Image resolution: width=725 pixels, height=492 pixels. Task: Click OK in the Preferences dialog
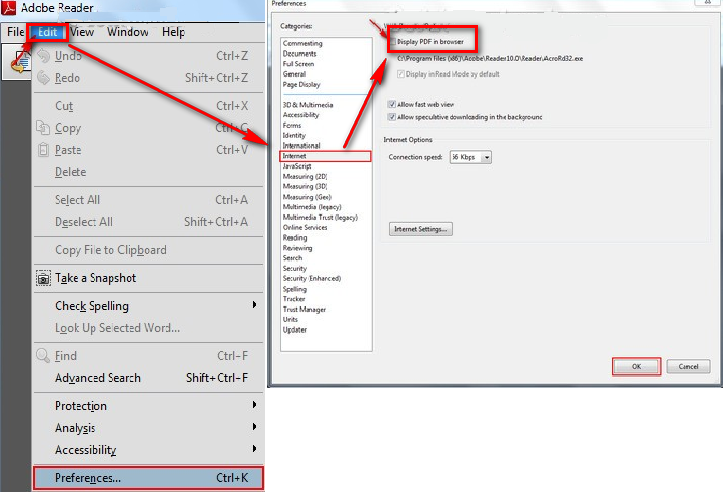click(636, 366)
